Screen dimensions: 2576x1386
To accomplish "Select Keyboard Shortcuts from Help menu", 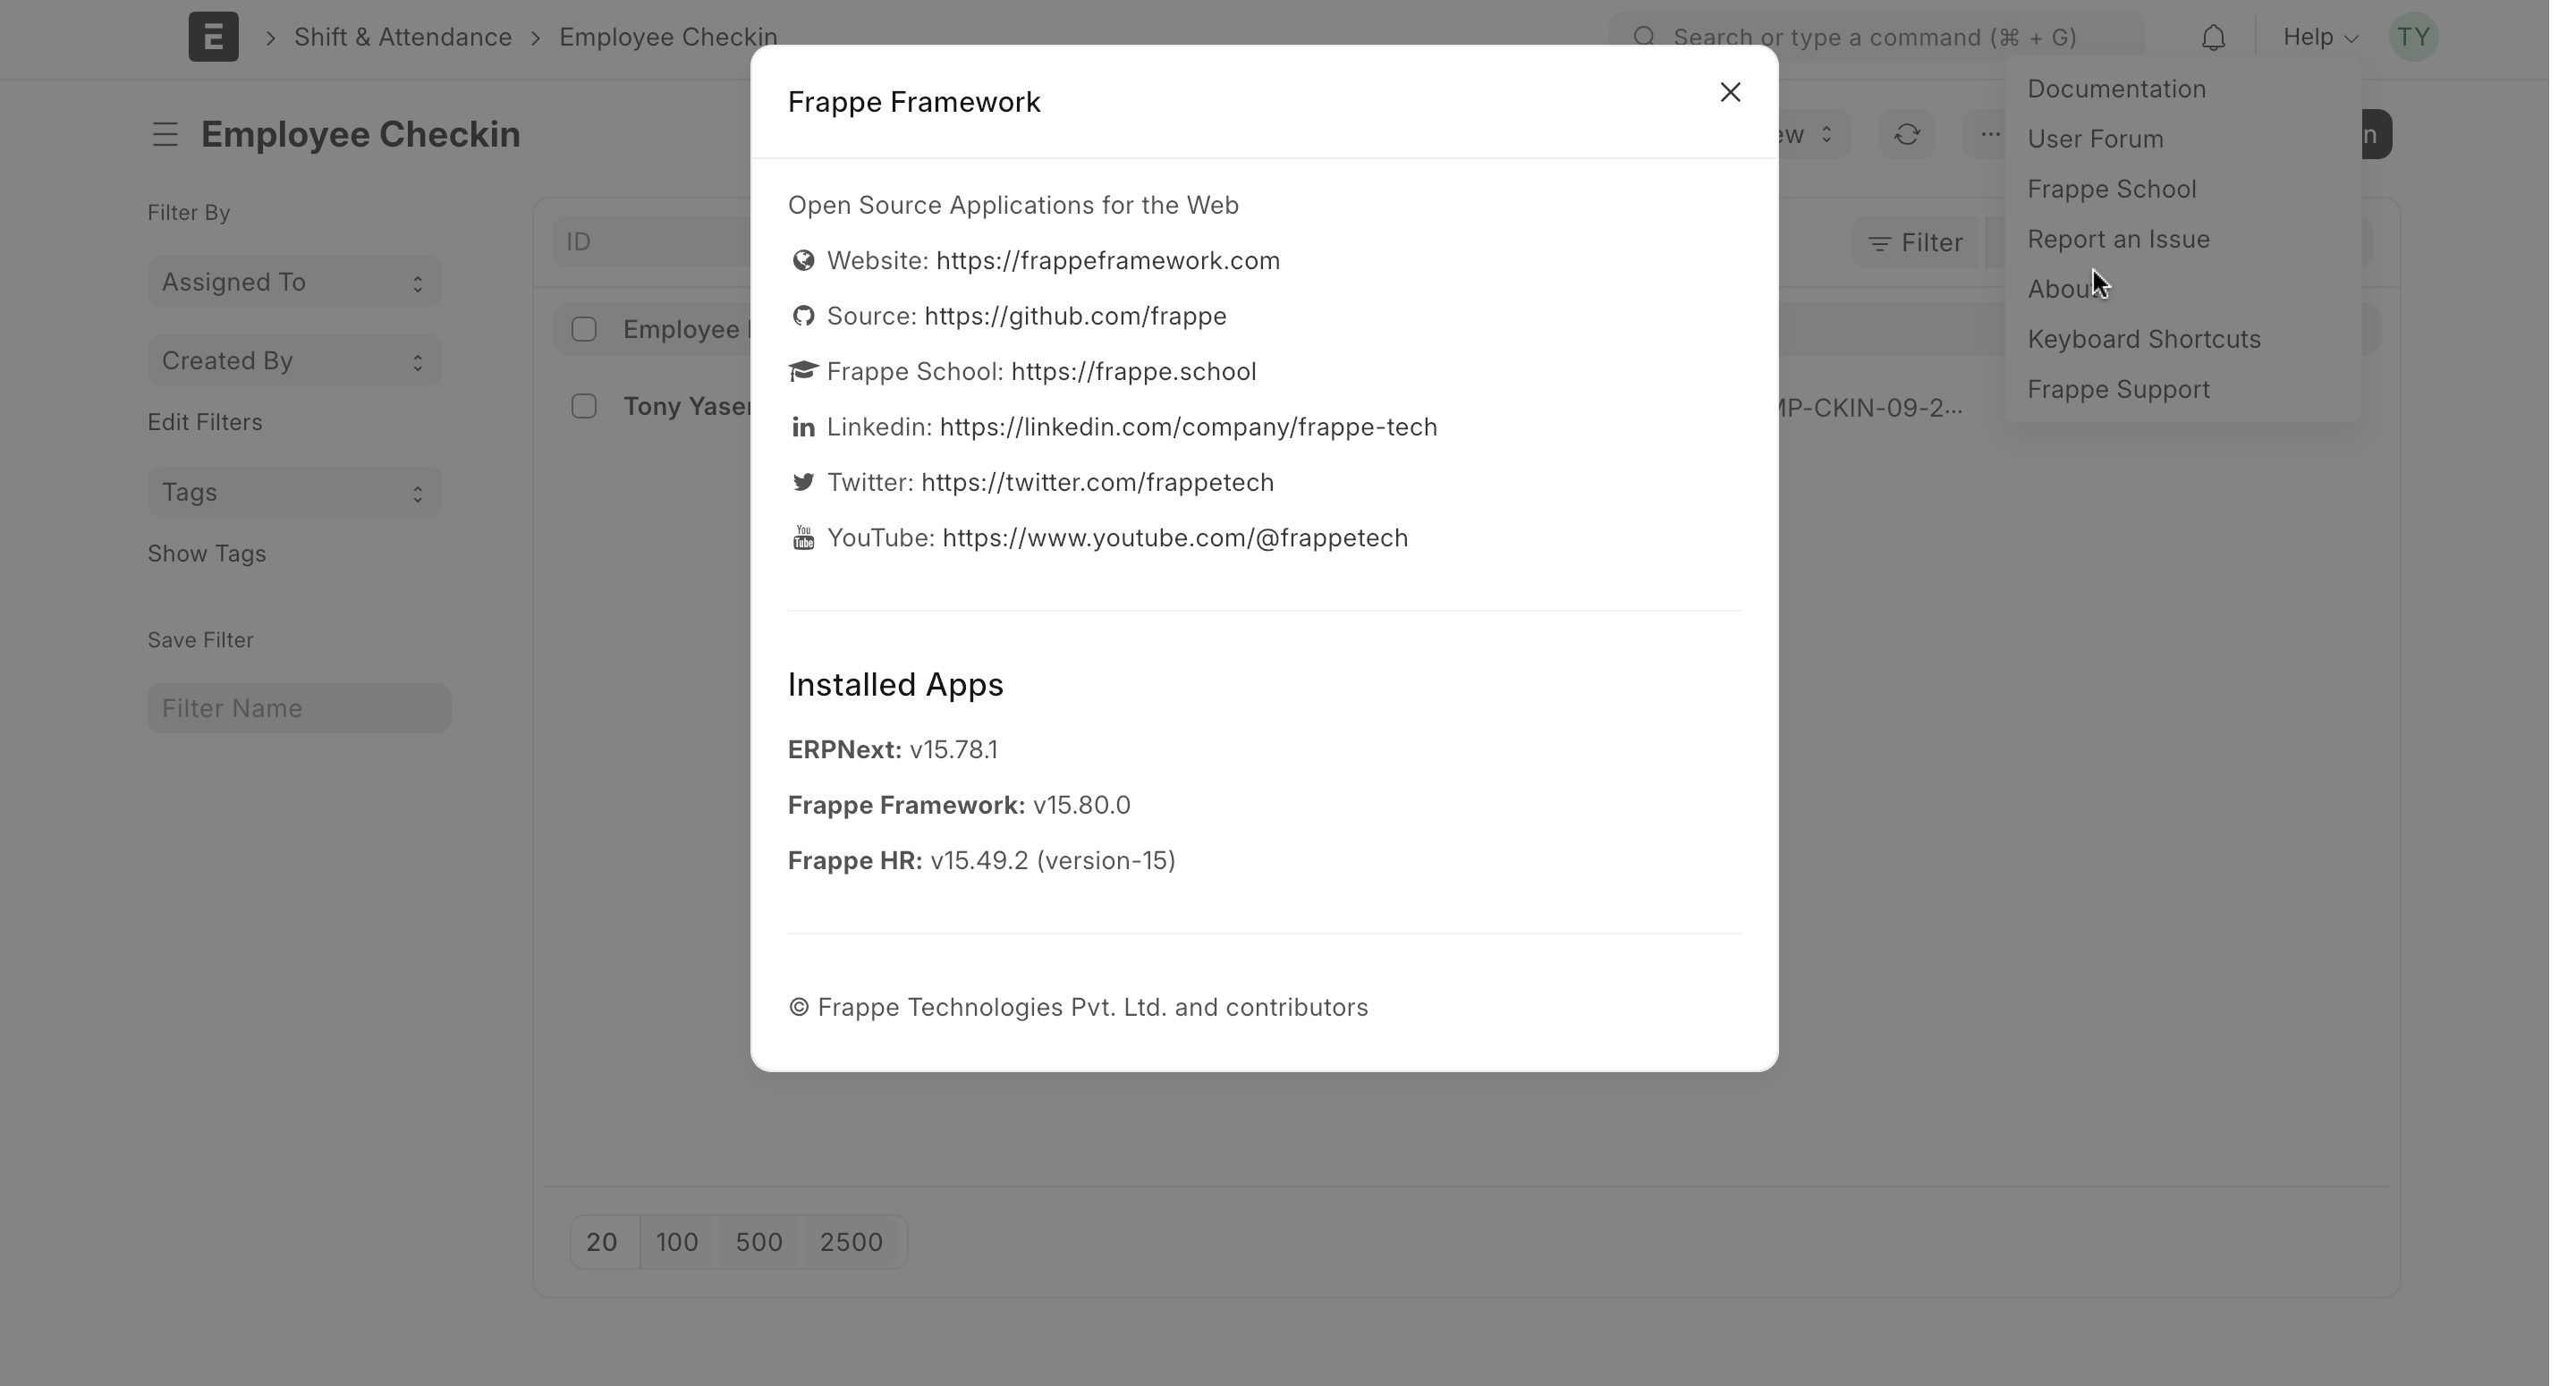I will pyautogui.click(x=2144, y=339).
